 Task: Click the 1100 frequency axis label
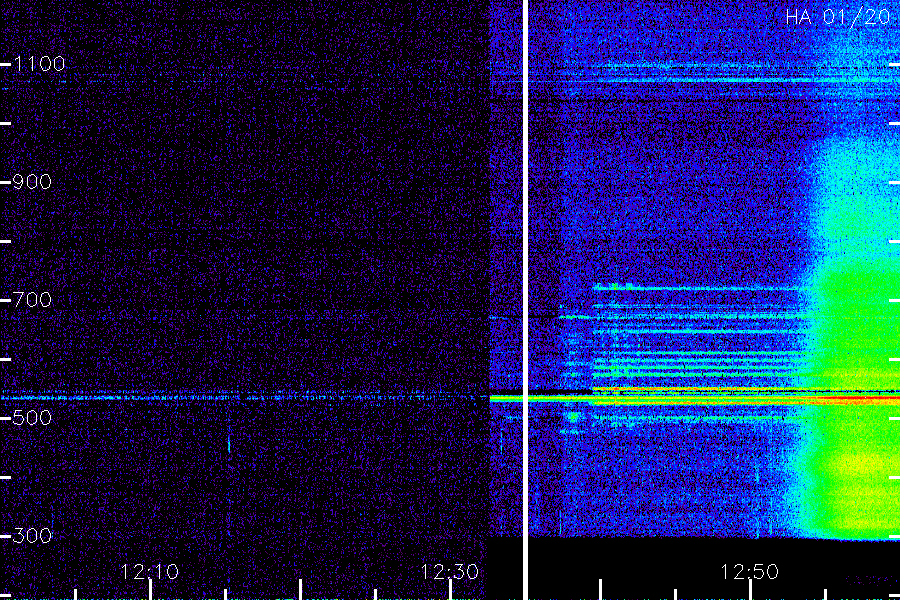pos(40,64)
